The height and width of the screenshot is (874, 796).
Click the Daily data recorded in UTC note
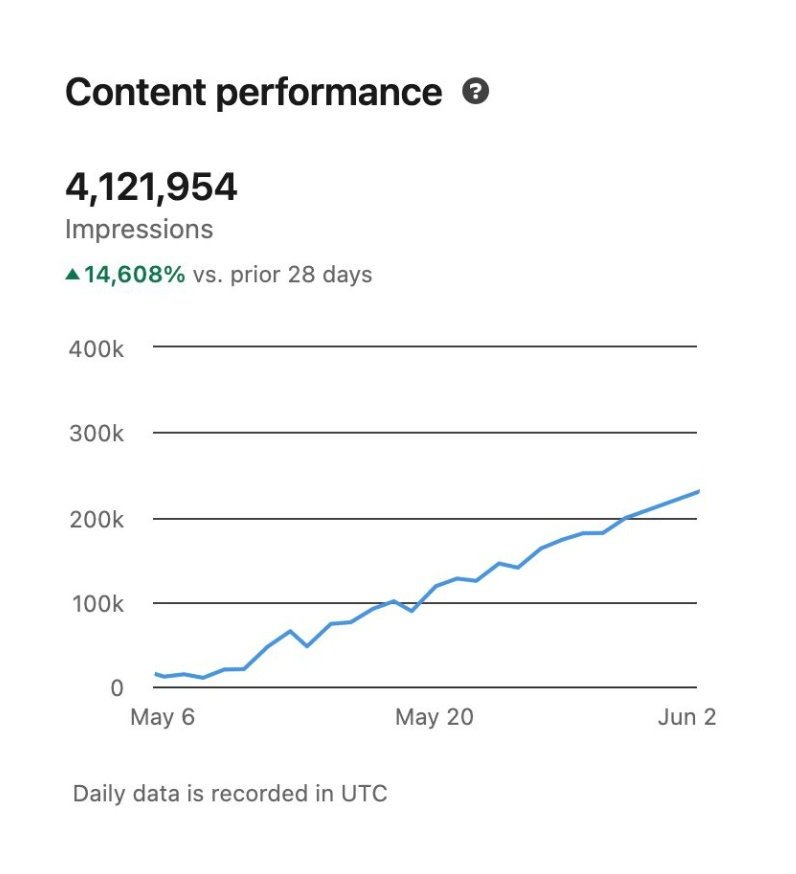230,794
